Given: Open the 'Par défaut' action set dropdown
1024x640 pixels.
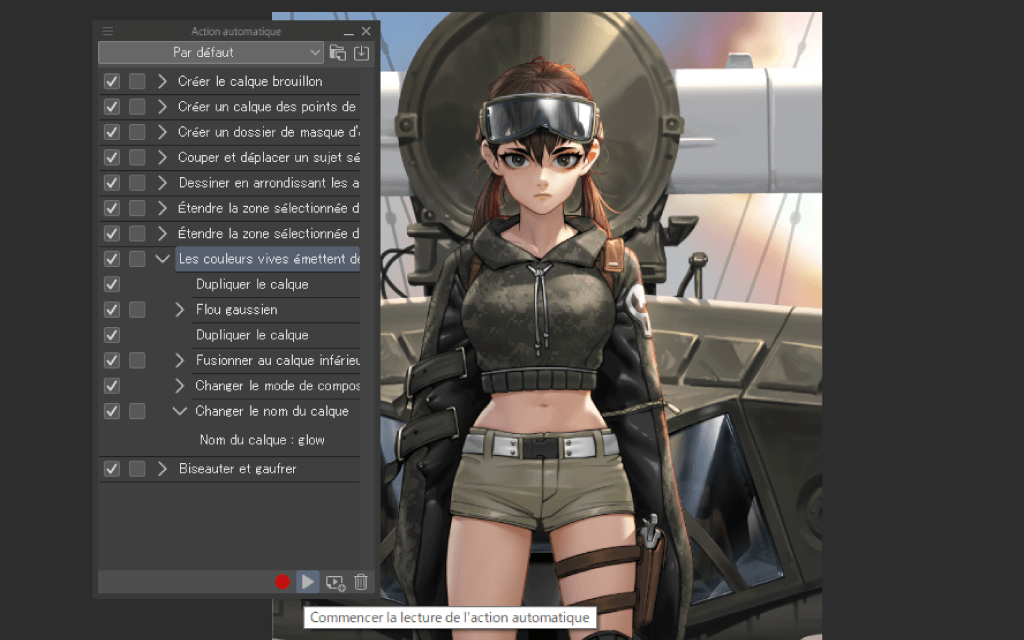Looking at the screenshot, I should pyautogui.click(x=211, y=52).
